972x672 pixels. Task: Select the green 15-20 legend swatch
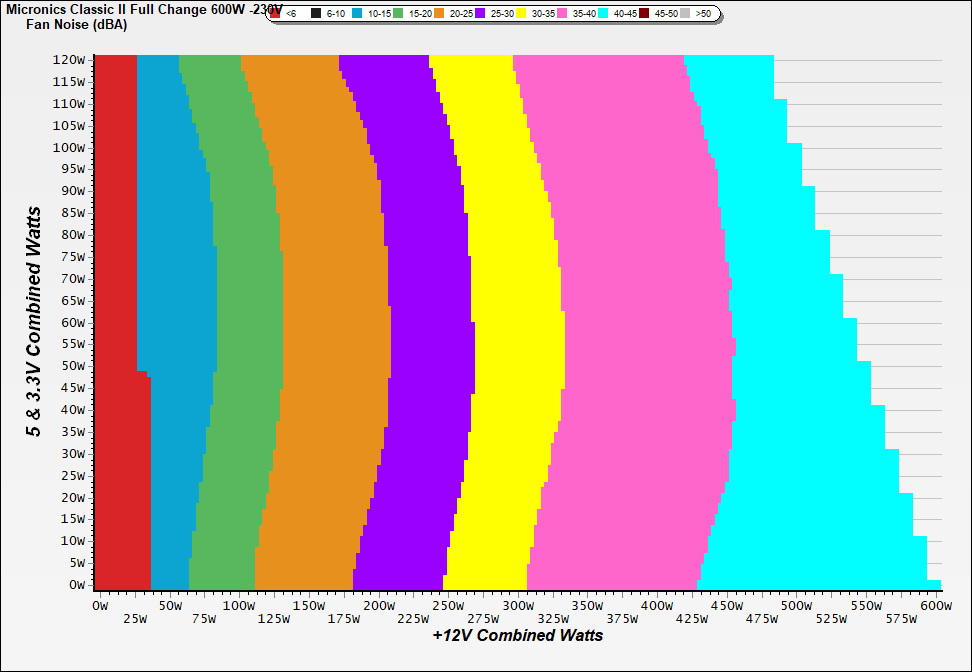click(398, 14)
